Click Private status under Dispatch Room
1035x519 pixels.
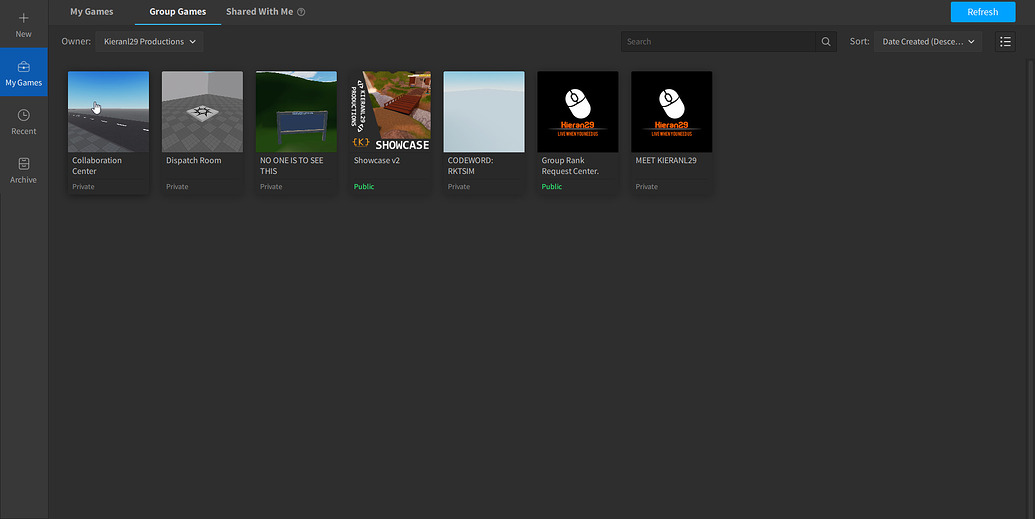pos(177,187)
